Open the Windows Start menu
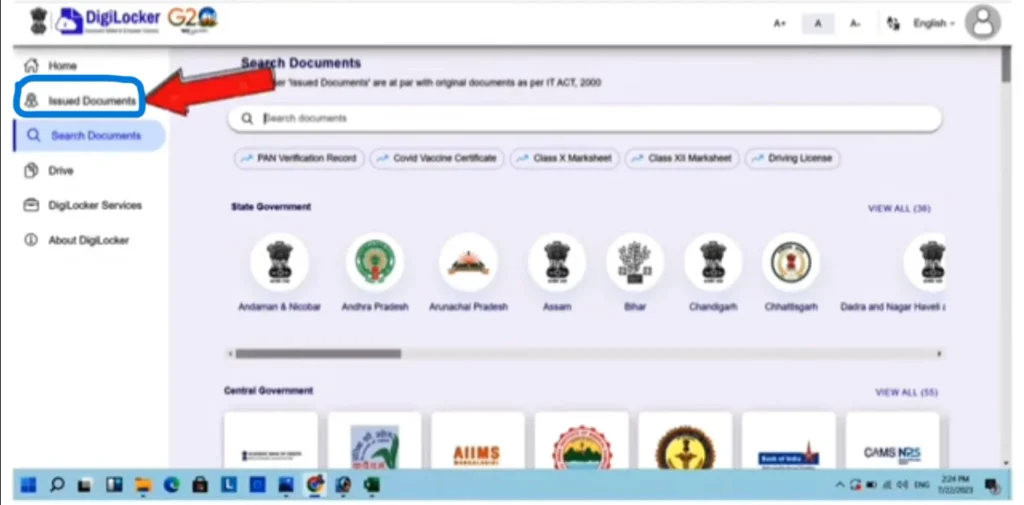 click(28, 485)
